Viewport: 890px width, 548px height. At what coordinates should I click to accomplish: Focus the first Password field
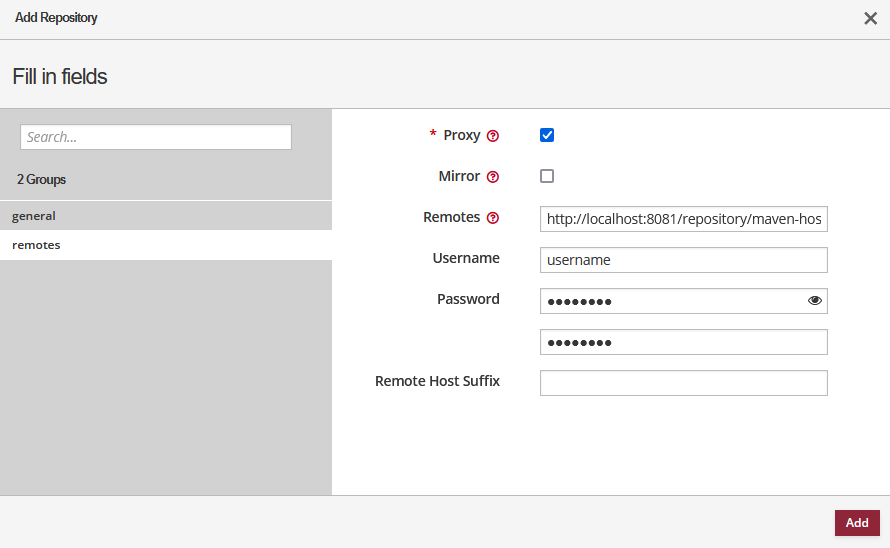point(670,301)
